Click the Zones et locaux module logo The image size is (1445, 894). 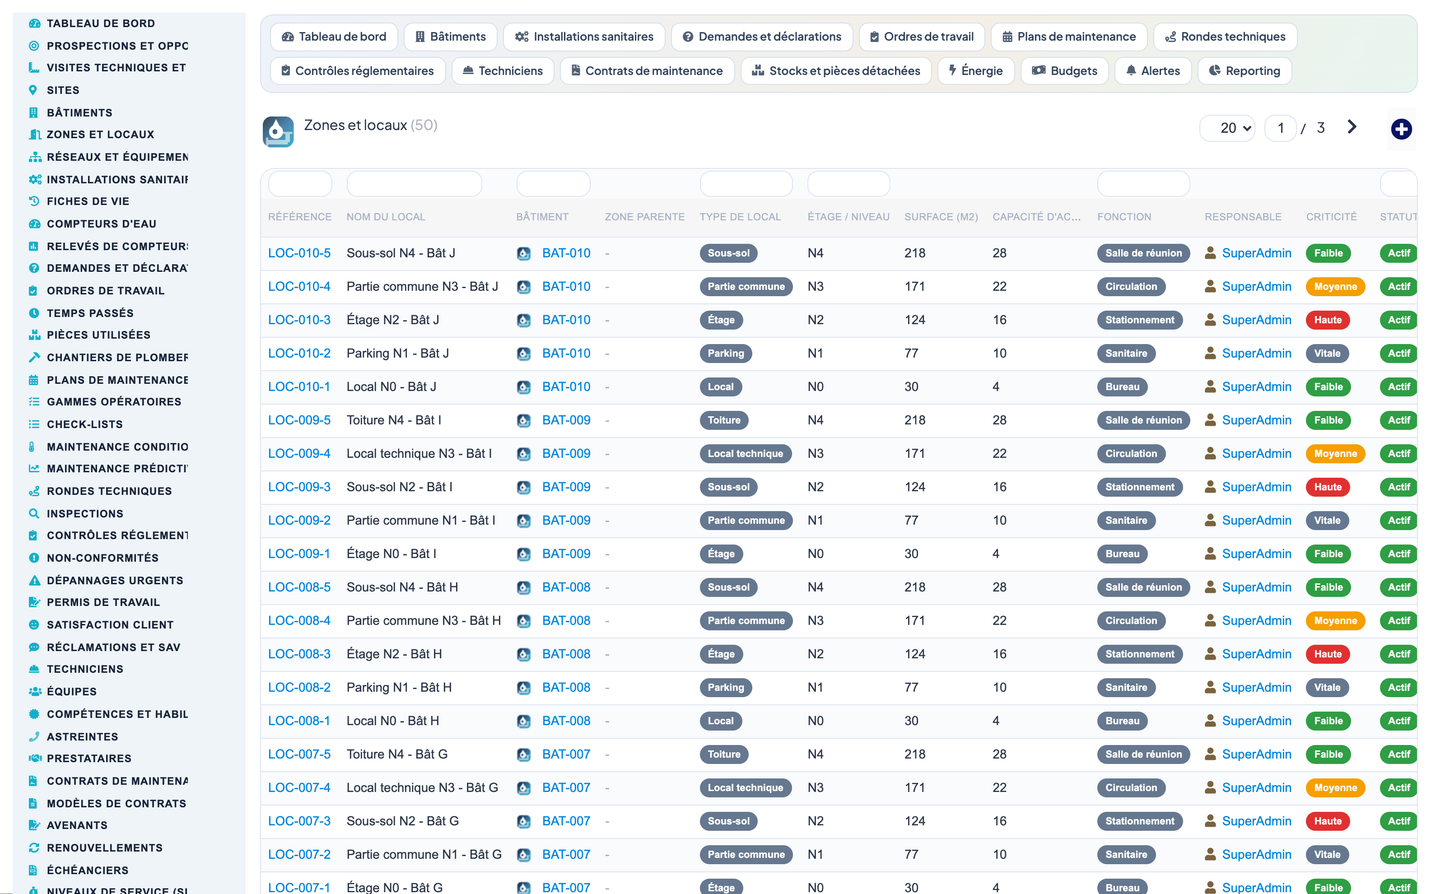tap(278, 131)
